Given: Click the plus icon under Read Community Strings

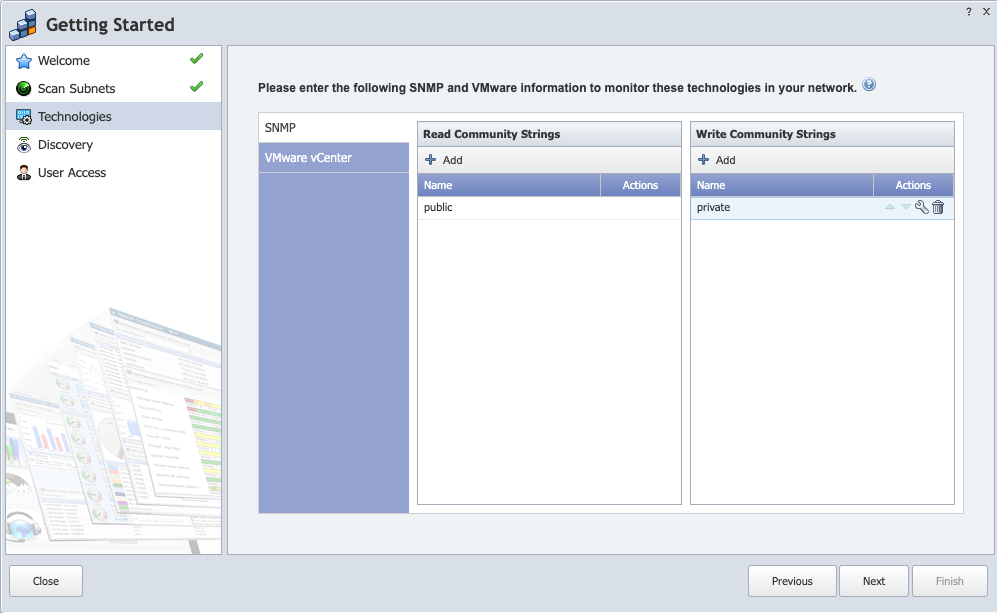Looking at the screenshot, I should coord(430,160).
